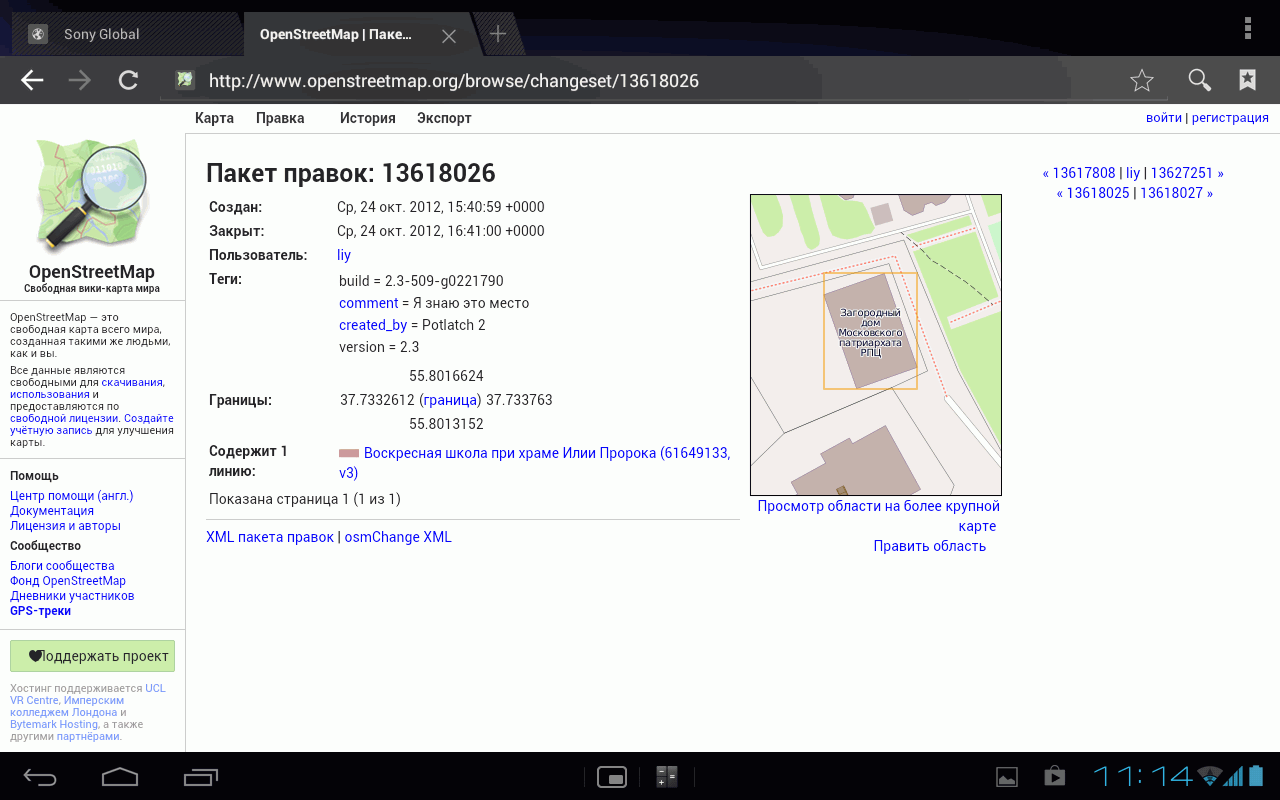Click the comment tag link
The width and height of the screenshot is (1280, 800).
pyautogui.click(x=368, y=303)
